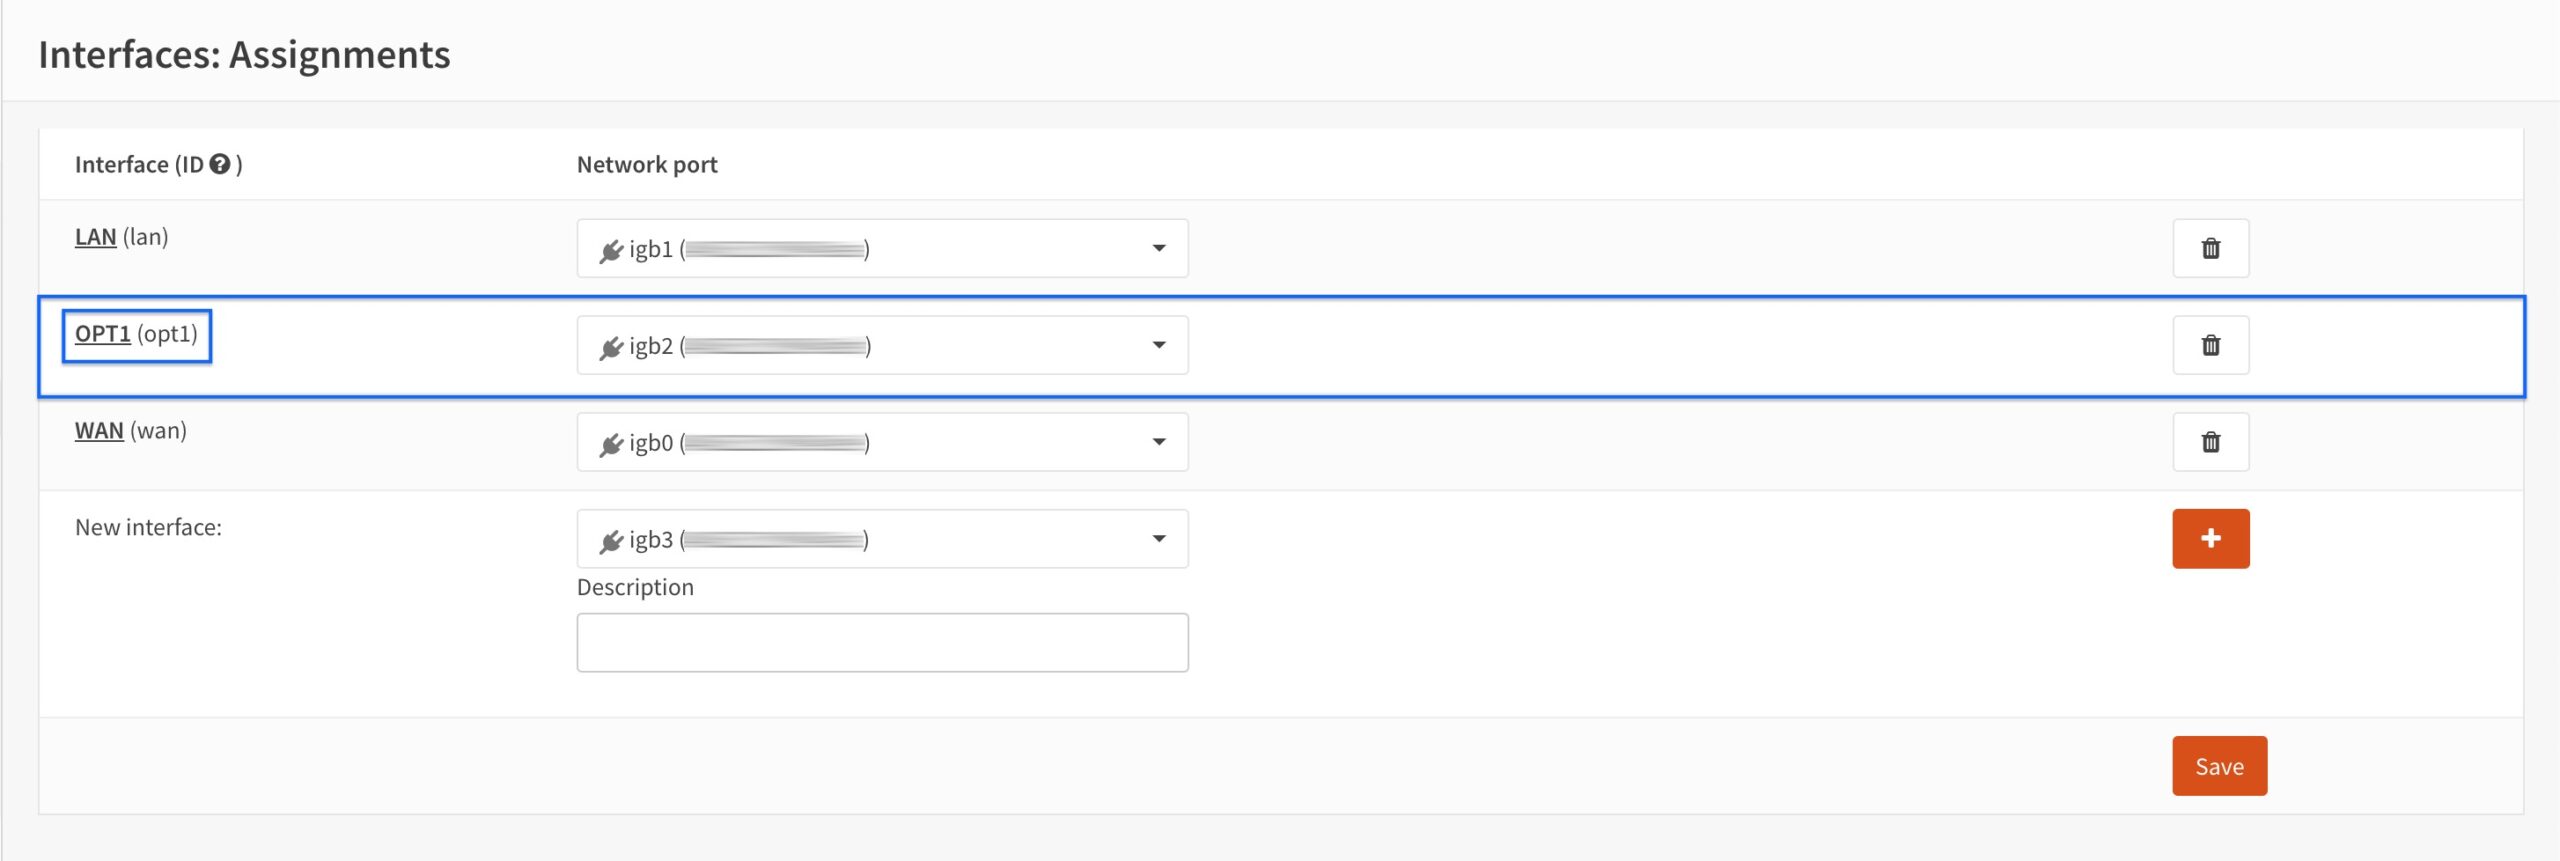Delete the LAN interface with trash icon
The width and height of the screenshot is (2560, 861).
[x=2210, y=248]
